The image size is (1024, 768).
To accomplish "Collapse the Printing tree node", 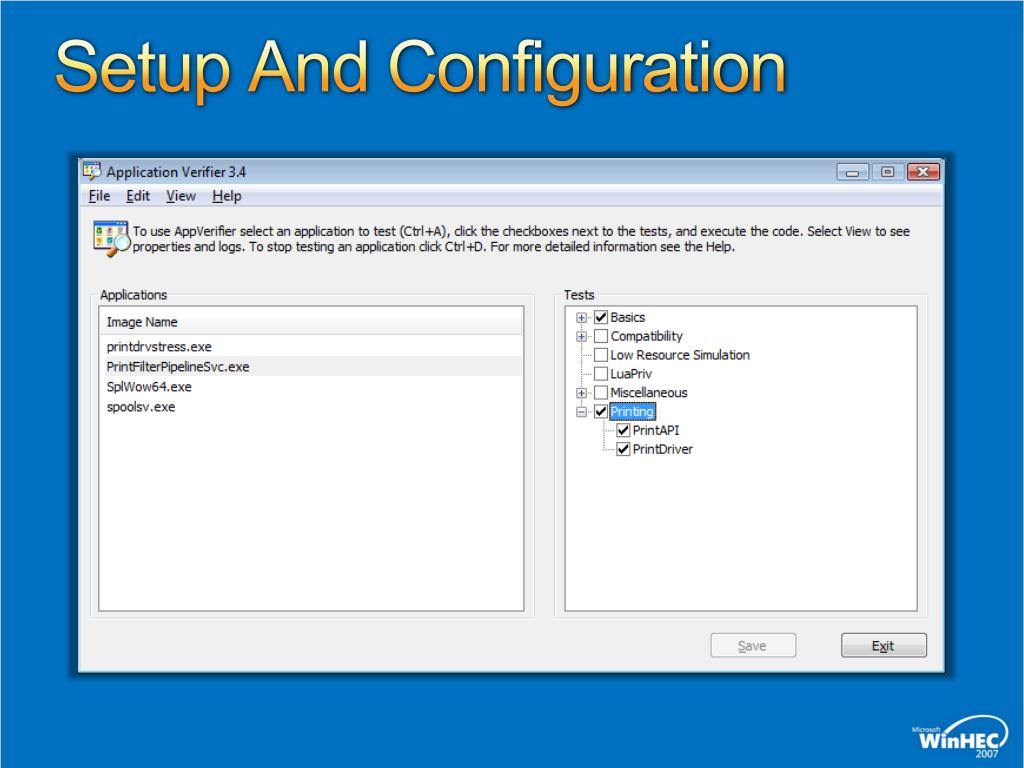I will [581, 412].
